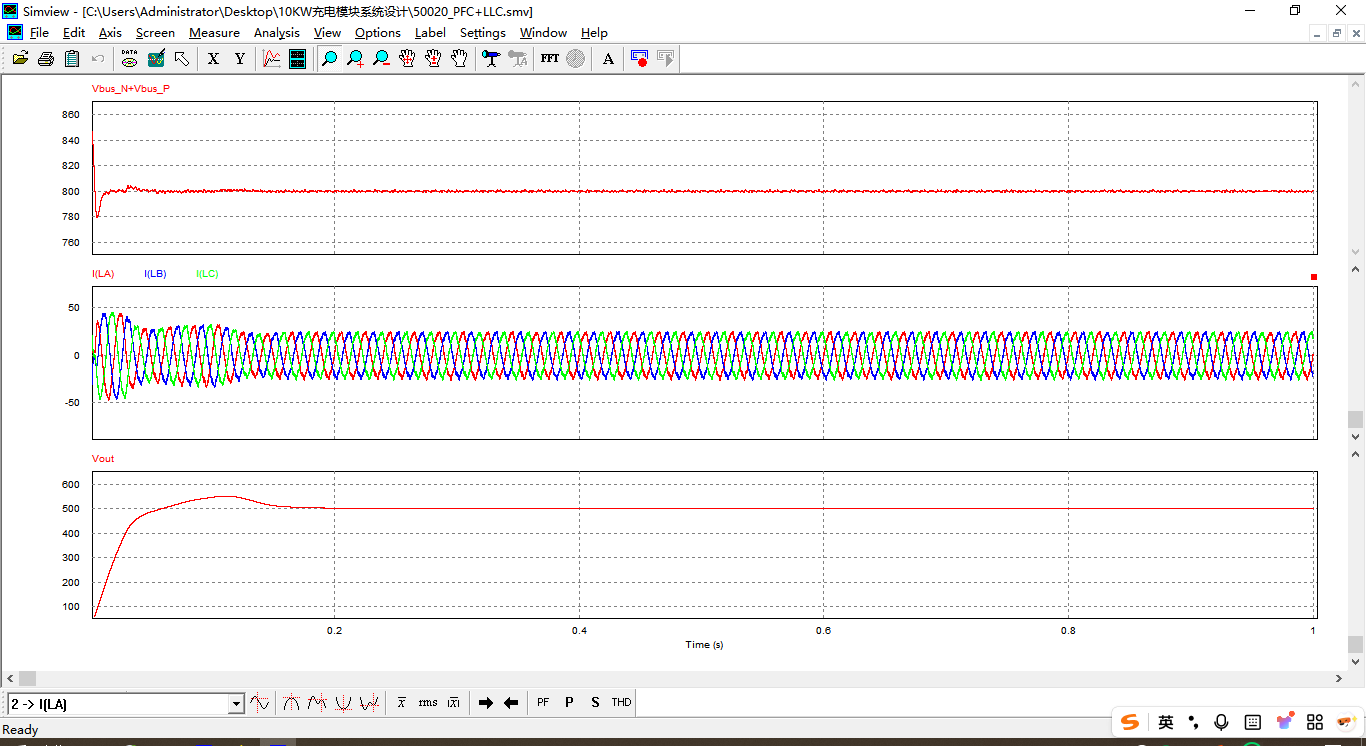Click the previous data point left arrow
Image resolution: width=1366 pixels, height=746 pixels.
click(511, 703)
